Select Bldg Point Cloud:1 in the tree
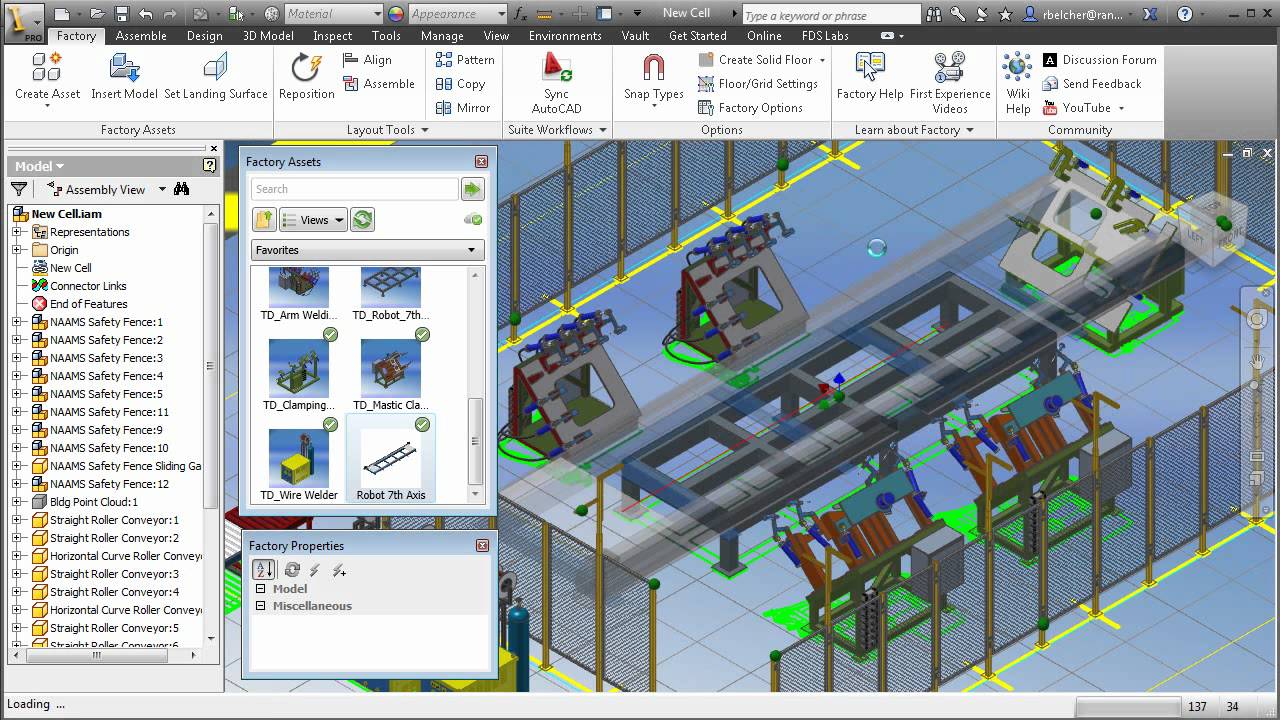Screen dimensions: 1280x720 click(94, 502)
